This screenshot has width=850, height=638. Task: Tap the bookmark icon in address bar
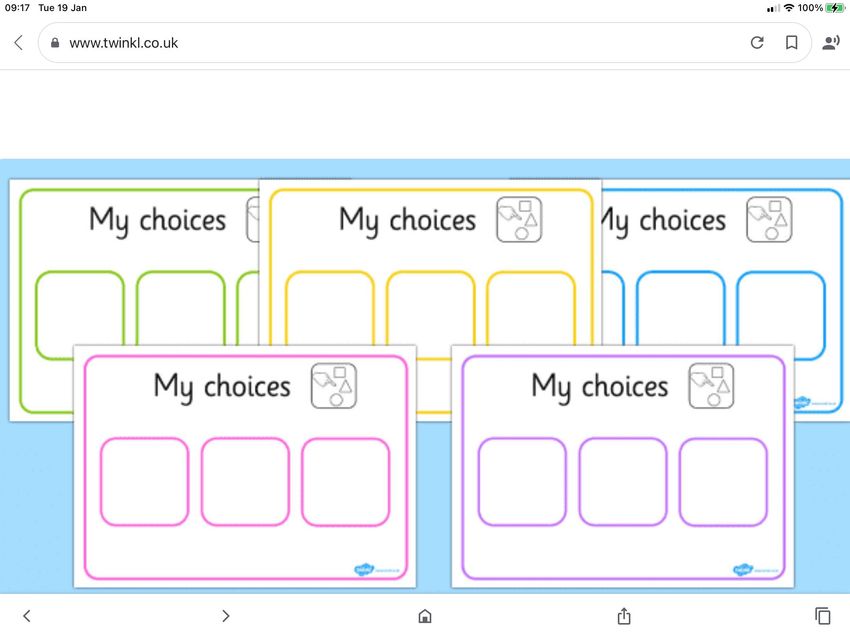coord(791,42)
